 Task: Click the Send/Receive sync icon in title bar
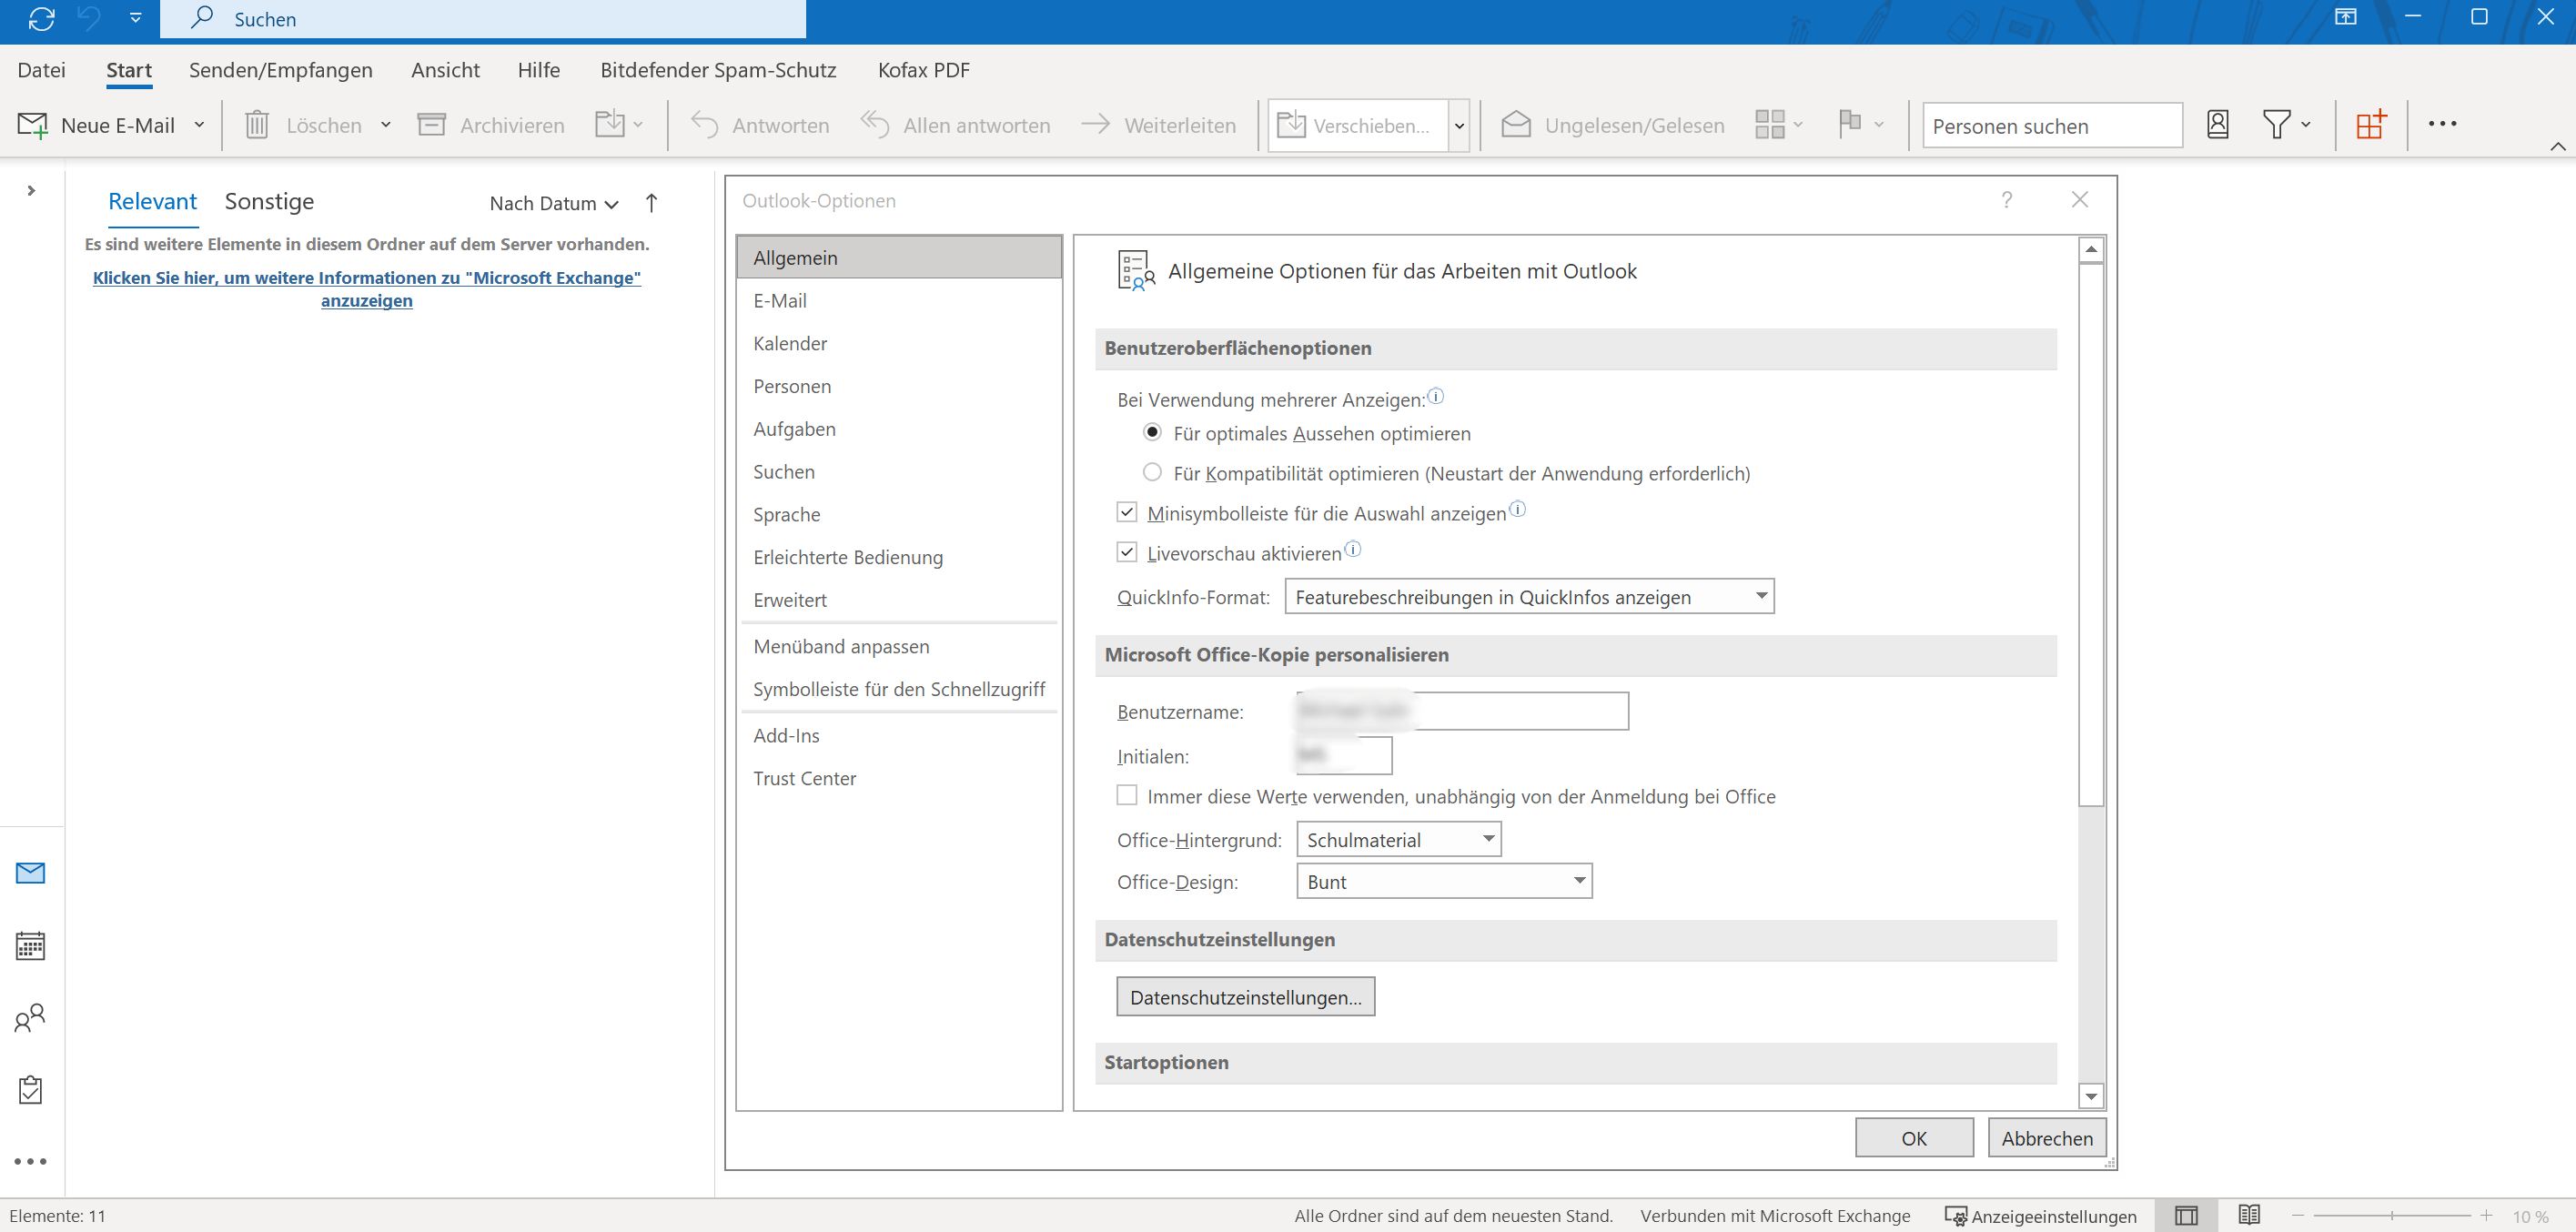(41, 18)
